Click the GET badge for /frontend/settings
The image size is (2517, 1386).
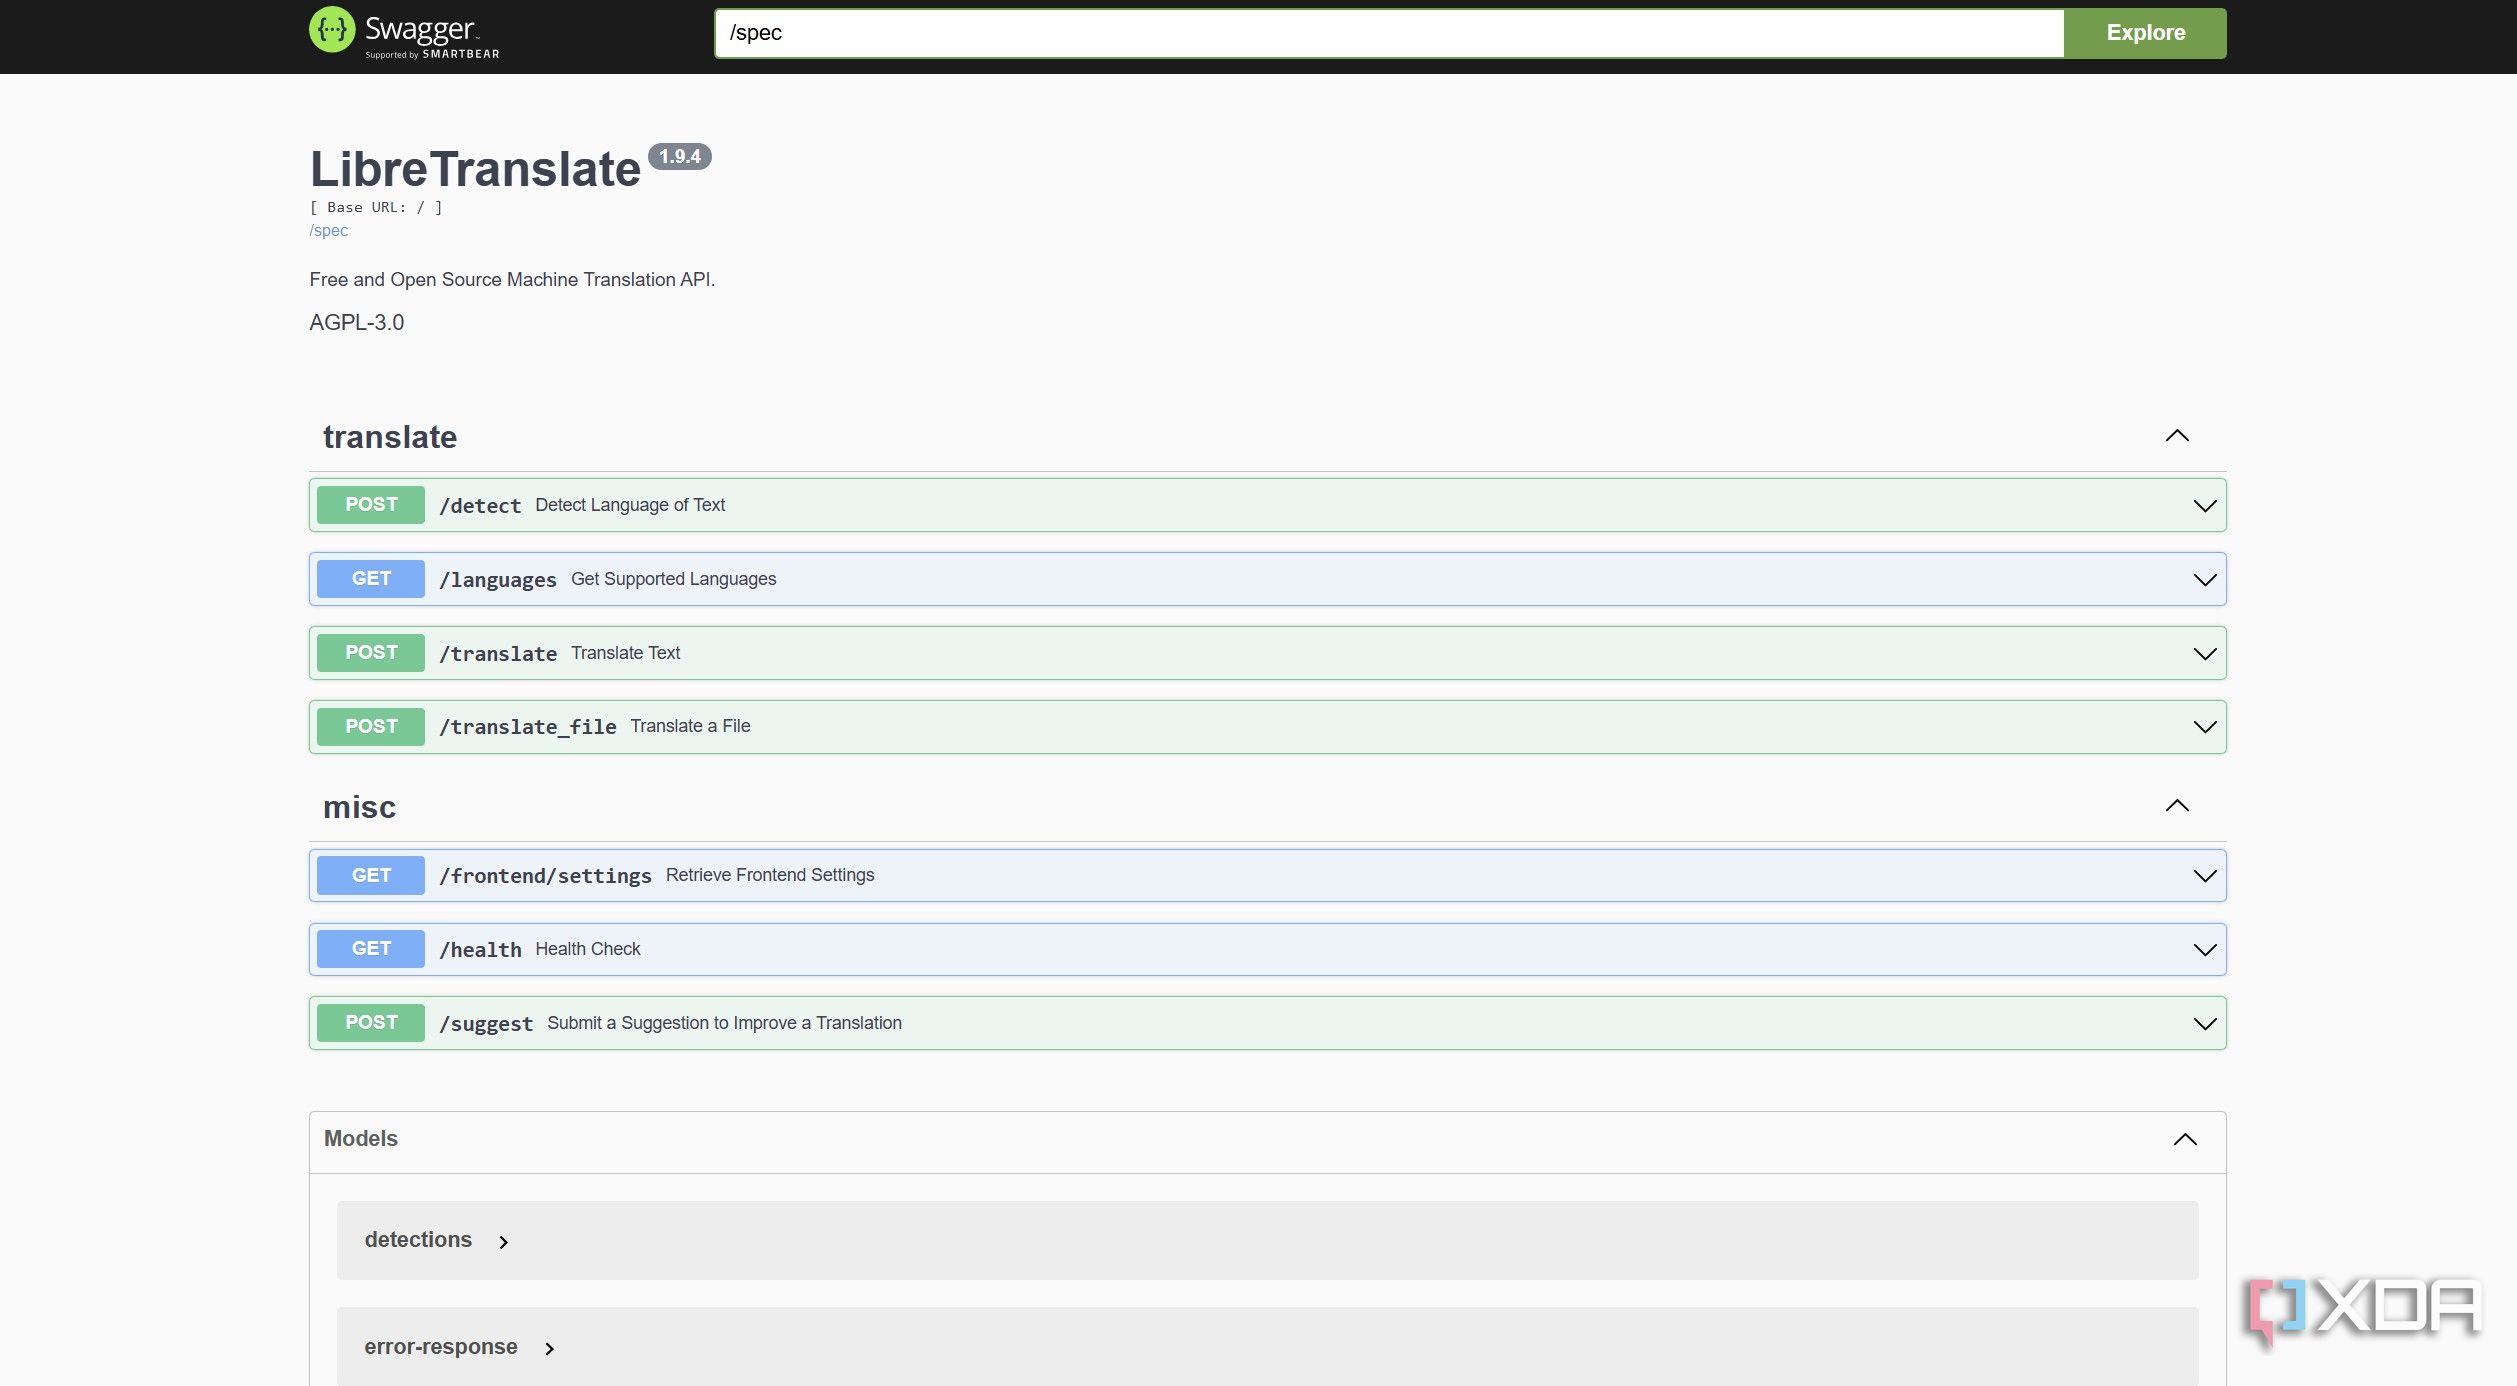click(371, 876)
